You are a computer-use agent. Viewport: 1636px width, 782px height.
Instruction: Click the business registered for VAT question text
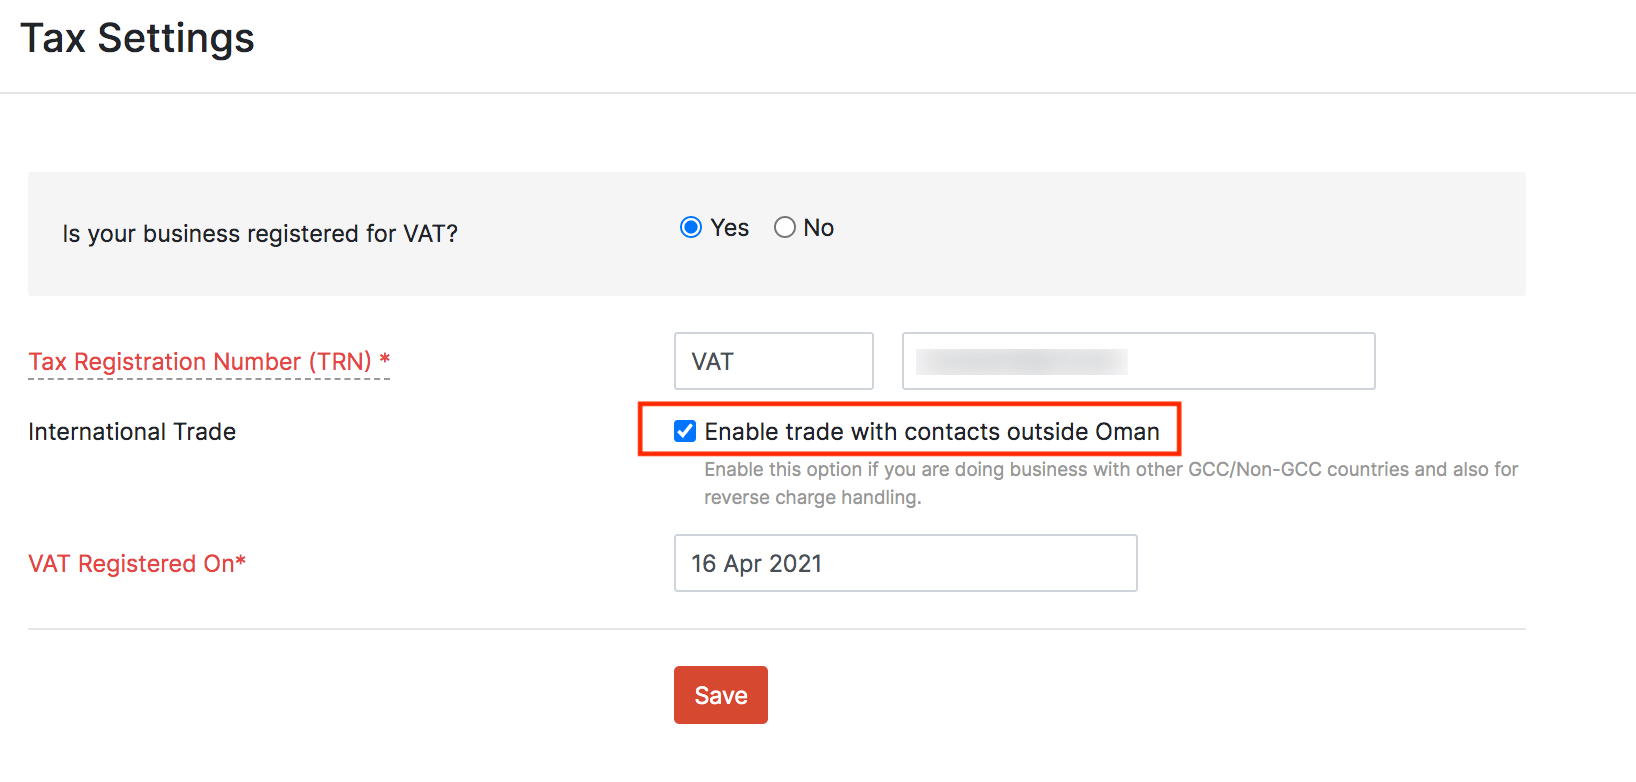click(x=260, y=233)
